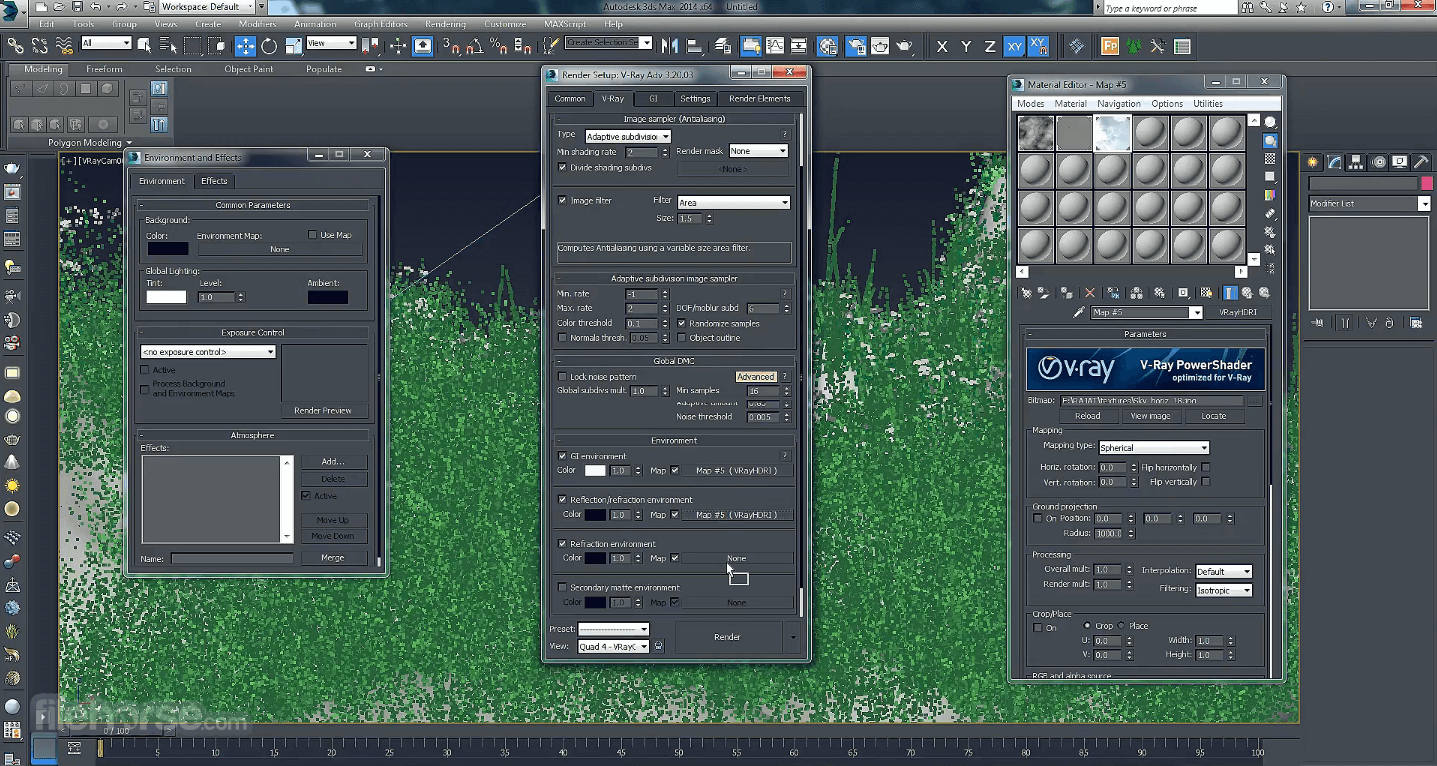Viewport: 1437px width, 766px height.
Task: Open the Modifier List dropdown
Action: click(x=1369, y=203)
